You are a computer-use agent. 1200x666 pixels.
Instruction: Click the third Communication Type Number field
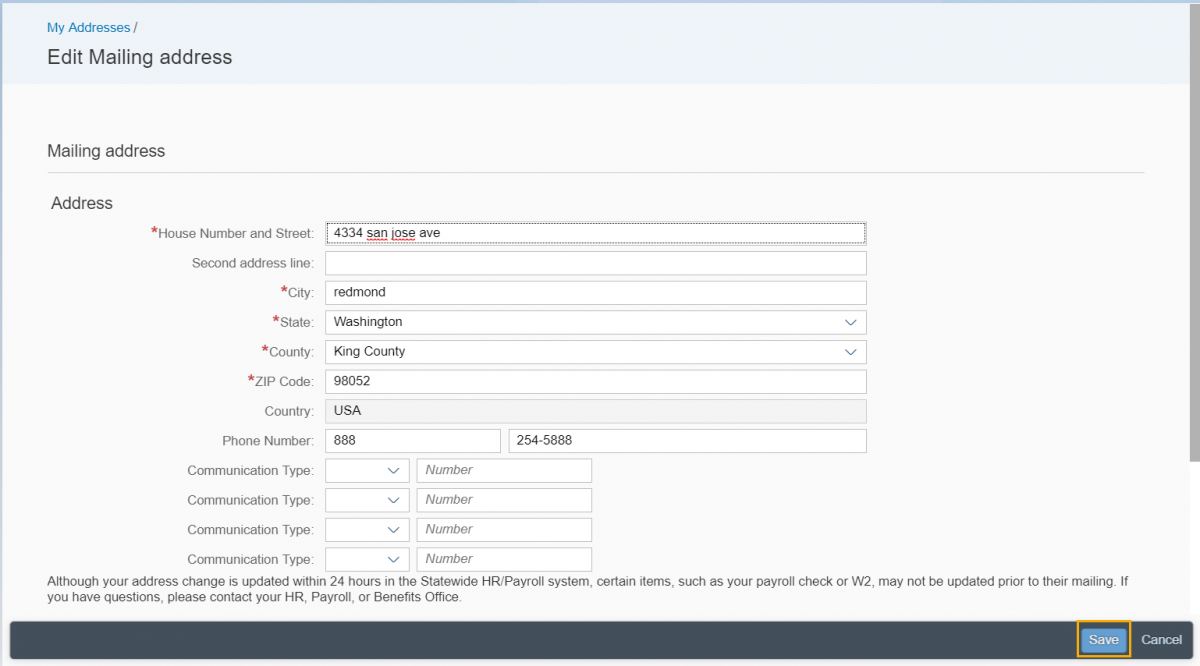point(504,530)
